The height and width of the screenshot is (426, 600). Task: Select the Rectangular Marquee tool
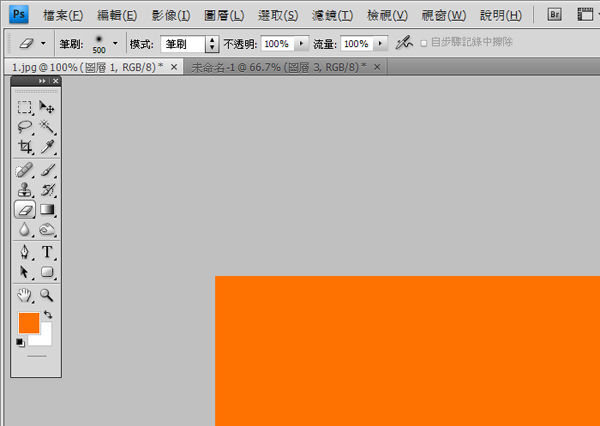24,107
